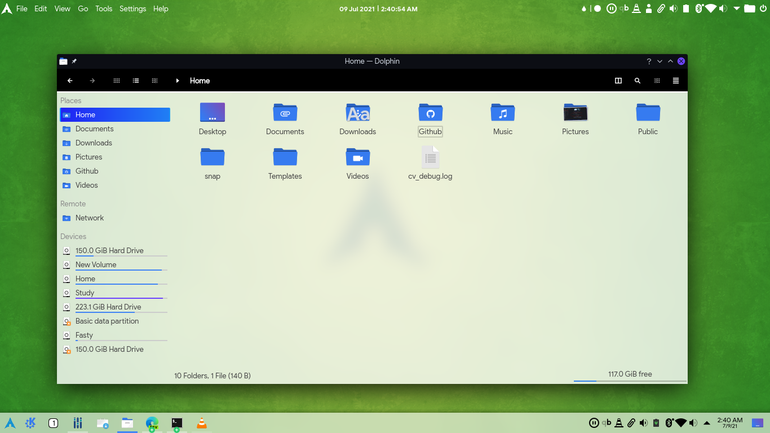
Task: Open Dolphin hamburger control menu
Action: pos(676,81)
